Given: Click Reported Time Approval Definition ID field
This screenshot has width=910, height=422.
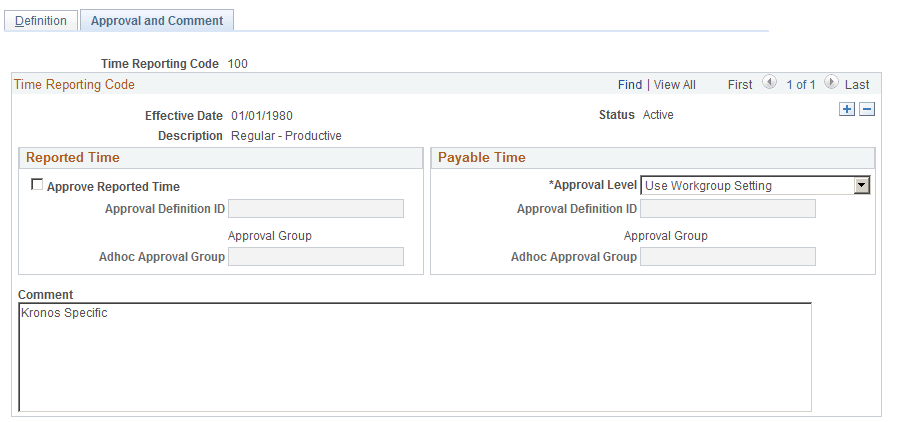Looking at the screenshot, I should (x=316, y=209).
